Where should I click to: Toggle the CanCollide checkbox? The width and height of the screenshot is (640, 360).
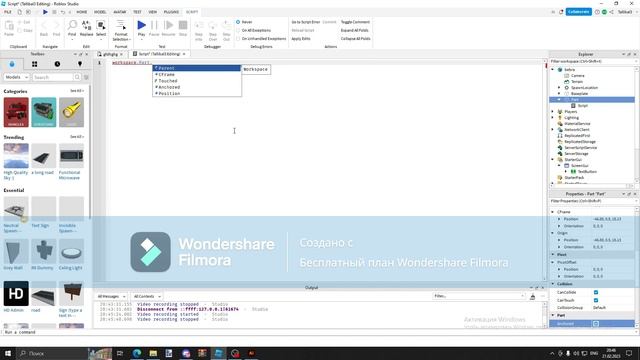(596, 292)
